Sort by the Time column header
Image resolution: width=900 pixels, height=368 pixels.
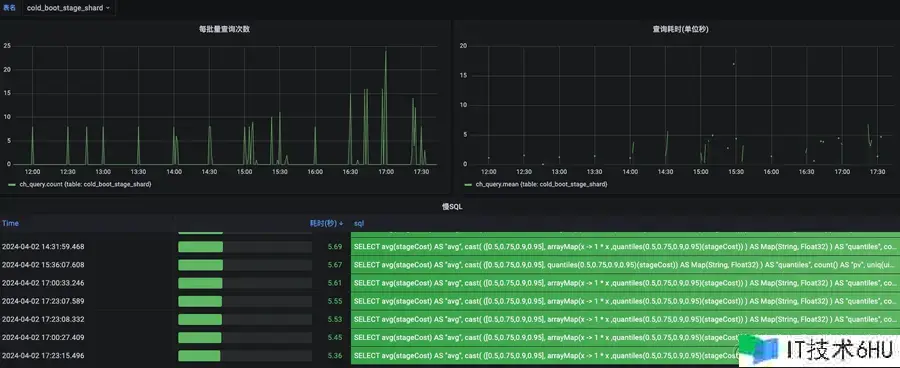tap(10, 223)
